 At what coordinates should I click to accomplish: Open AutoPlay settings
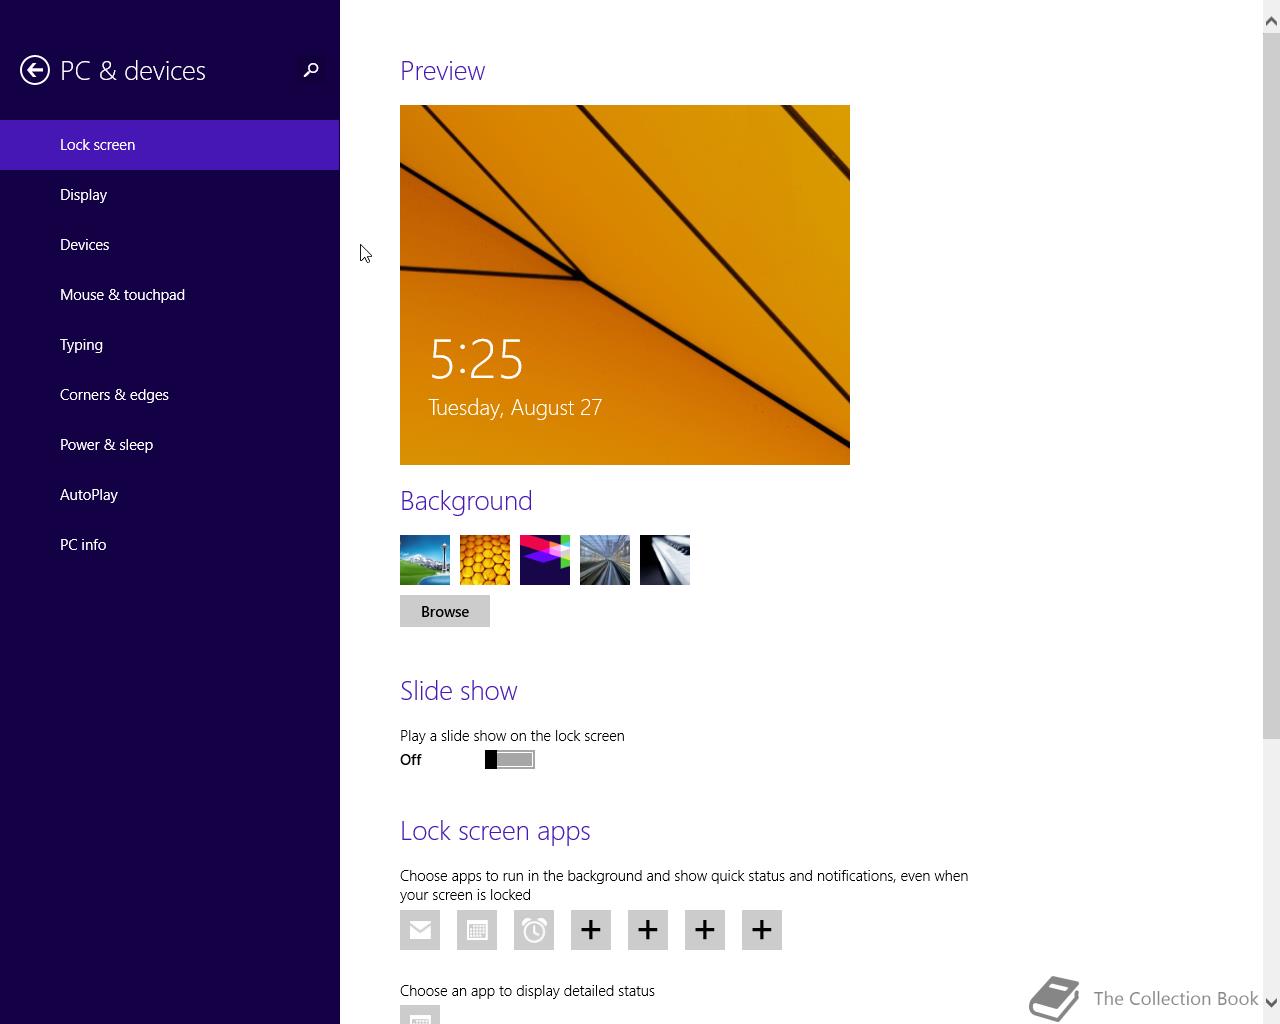170,495
